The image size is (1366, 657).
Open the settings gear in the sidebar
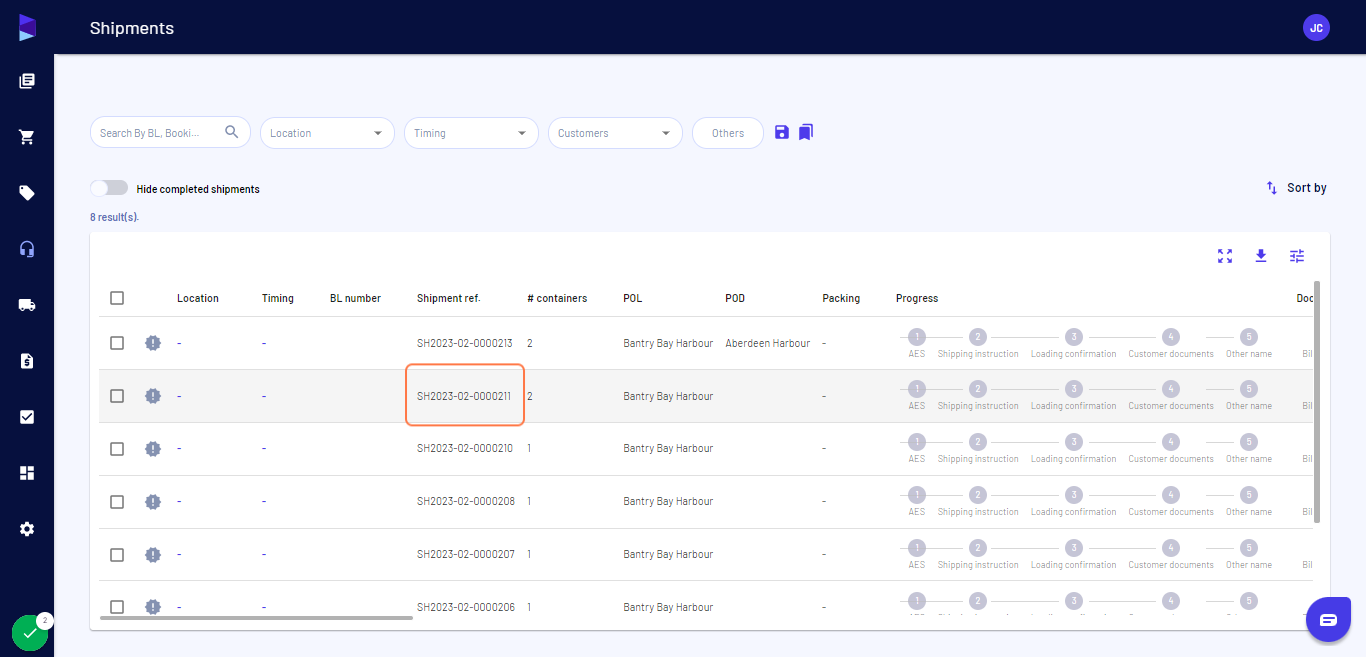(27, 529)
